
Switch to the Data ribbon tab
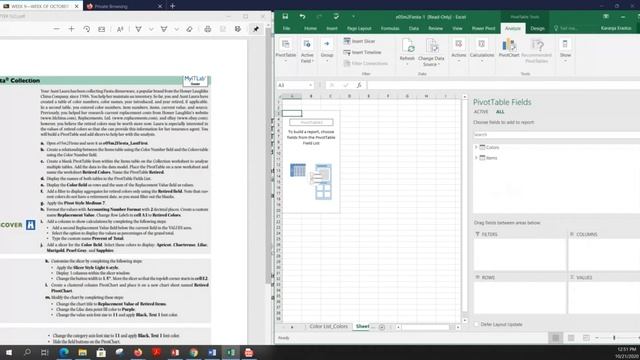(x=414, y=28)
